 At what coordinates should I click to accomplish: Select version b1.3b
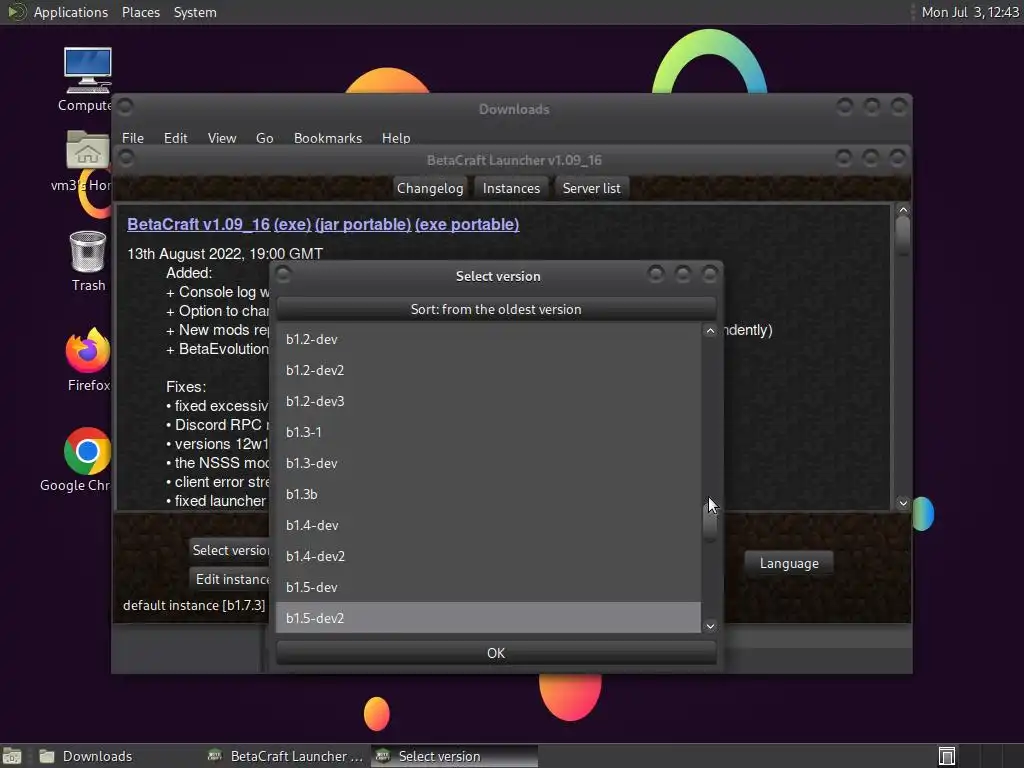pos(488,494)
